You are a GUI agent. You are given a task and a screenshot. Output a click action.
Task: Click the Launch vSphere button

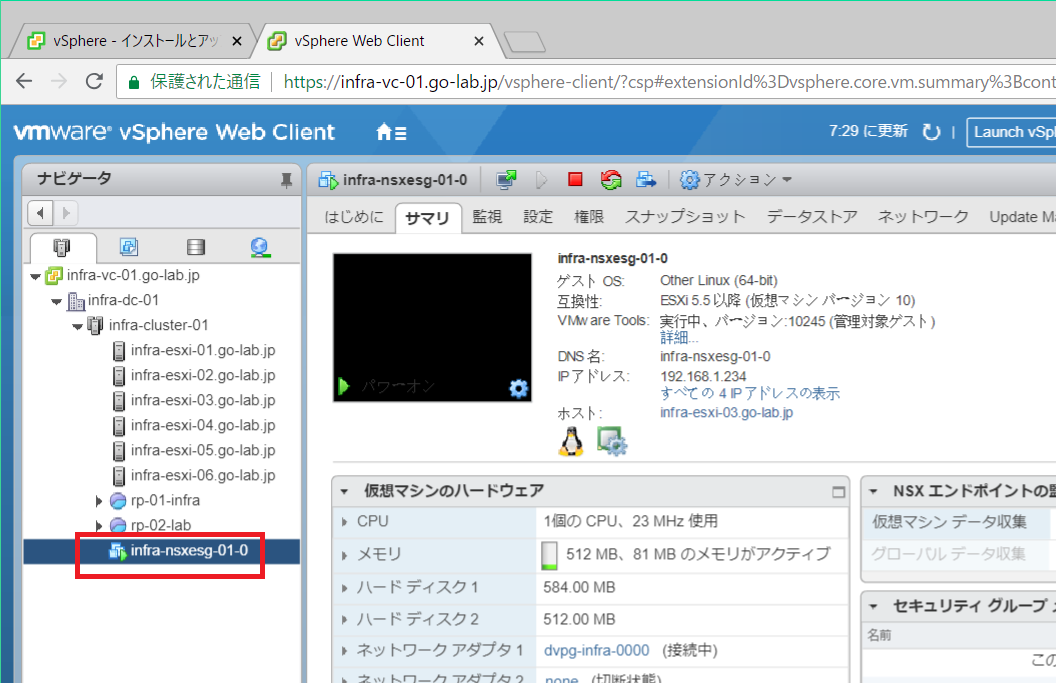coord(1012,132)
